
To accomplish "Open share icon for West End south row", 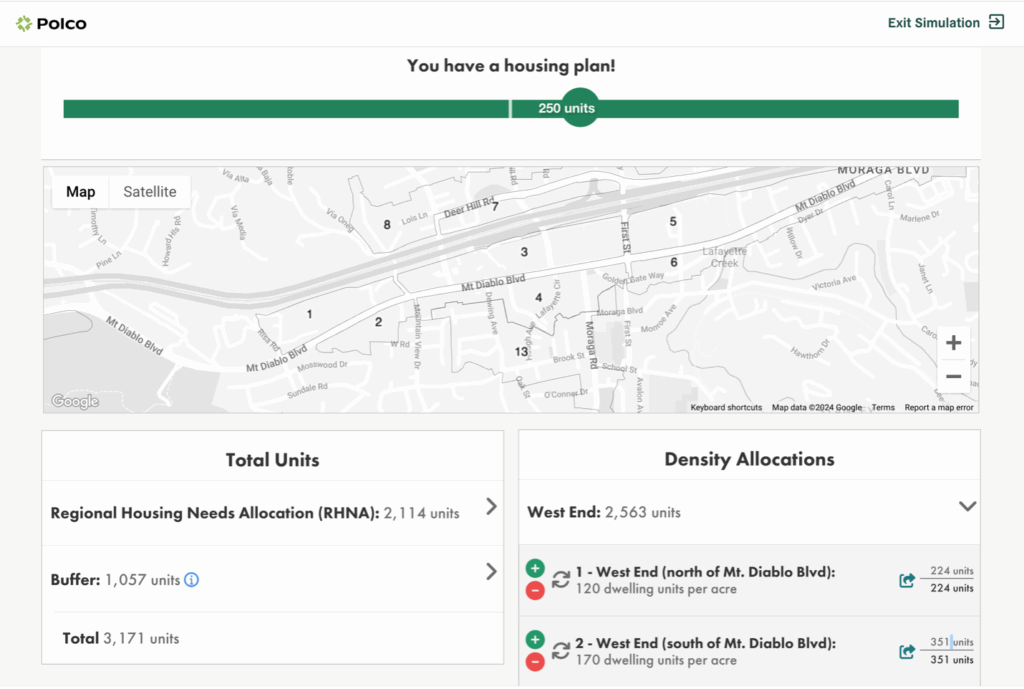I will point(907,651).
